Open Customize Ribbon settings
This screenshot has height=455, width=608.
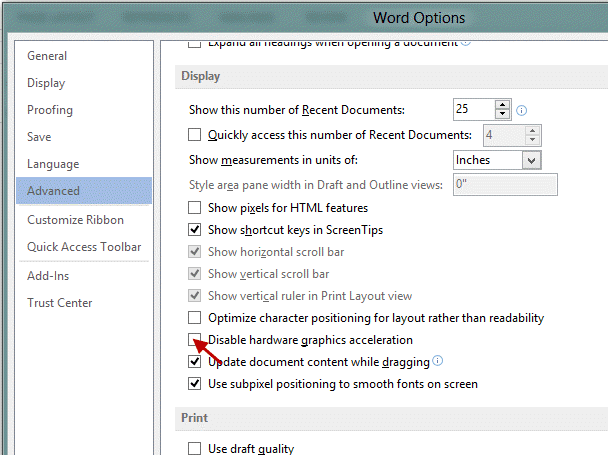[76, 220]
